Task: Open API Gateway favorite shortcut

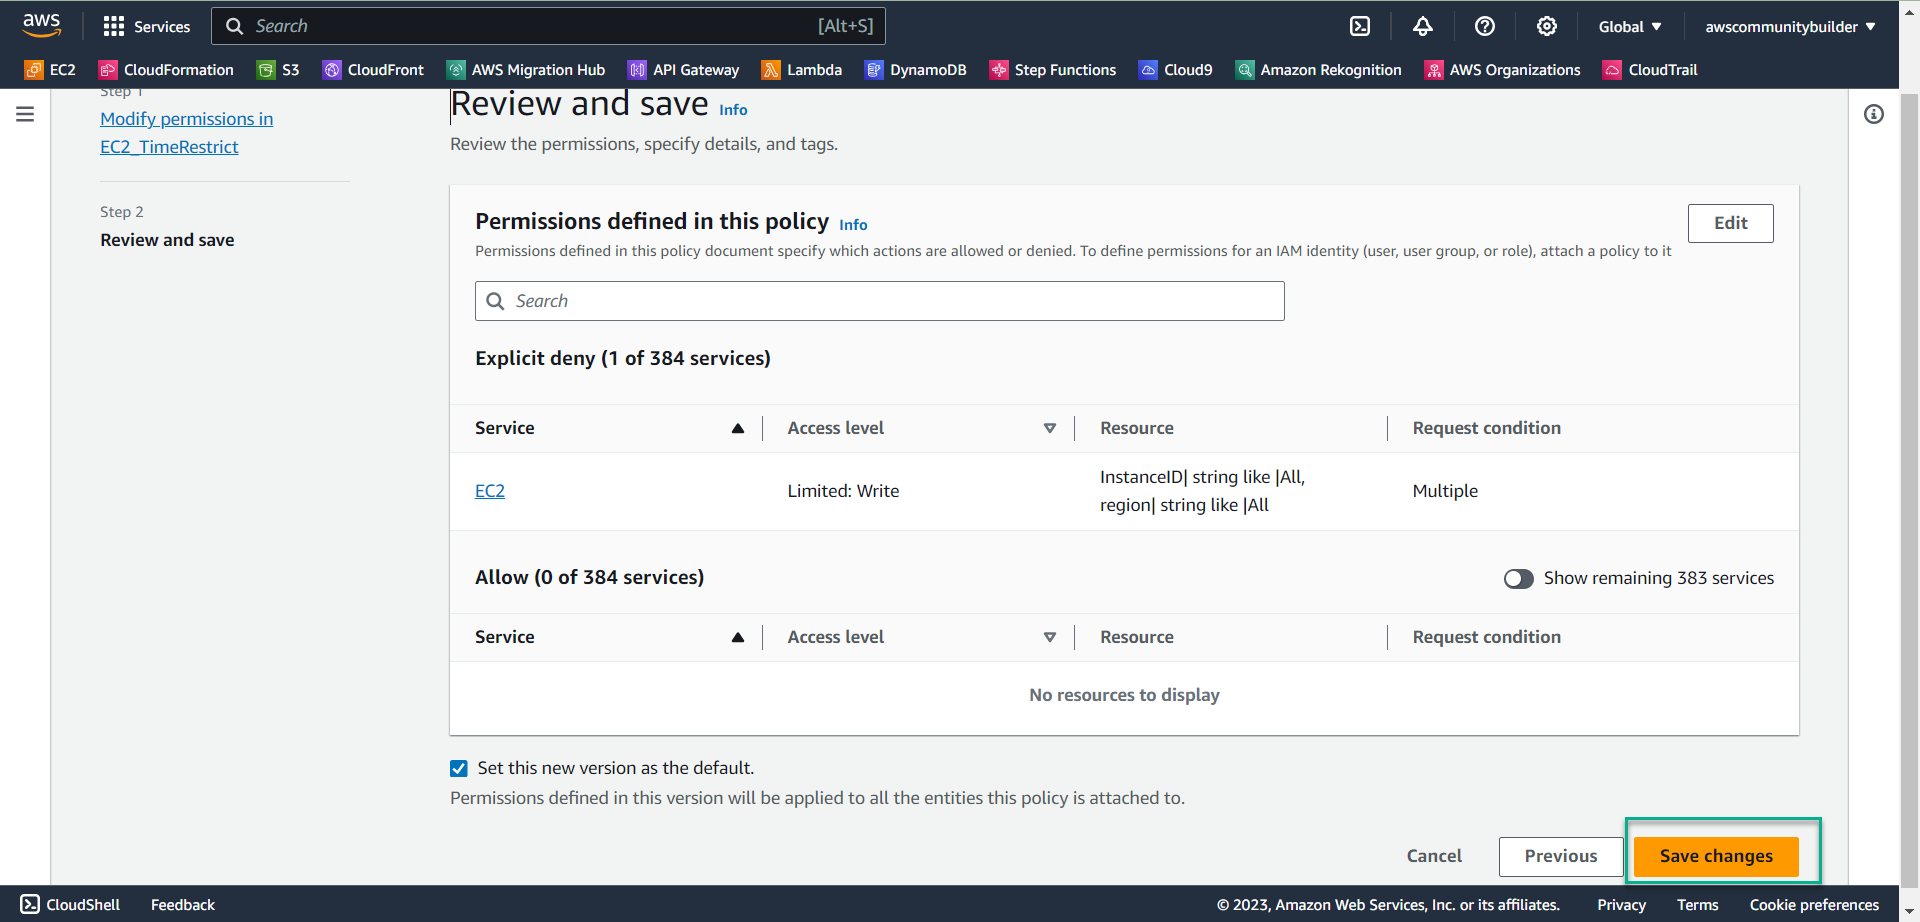Action: pyautogui.click(x=684, y=70)
